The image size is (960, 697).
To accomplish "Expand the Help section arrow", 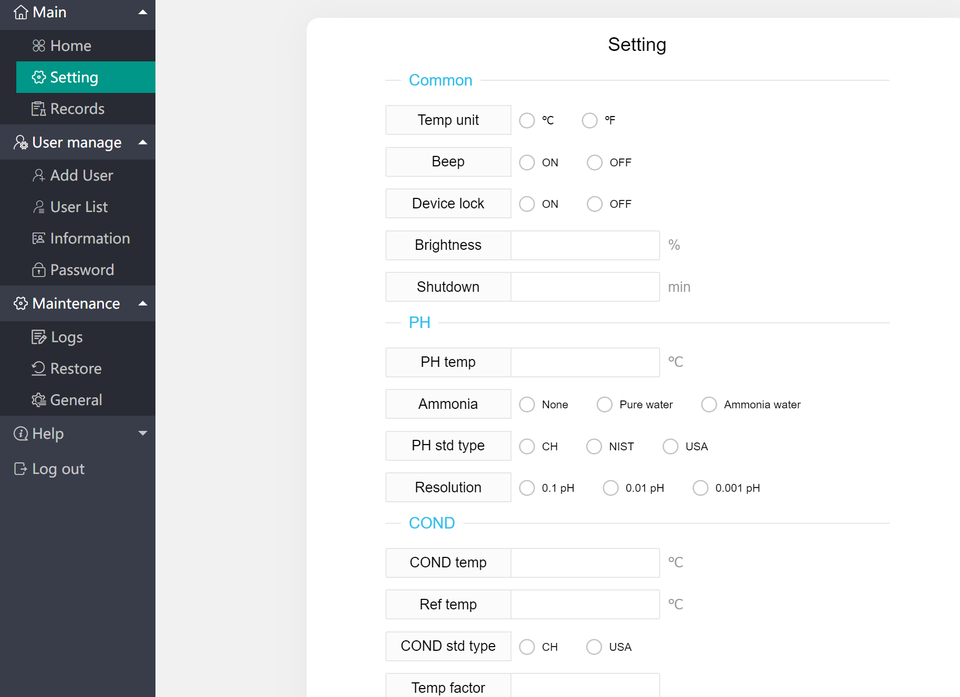I will (x=143, y=434).
